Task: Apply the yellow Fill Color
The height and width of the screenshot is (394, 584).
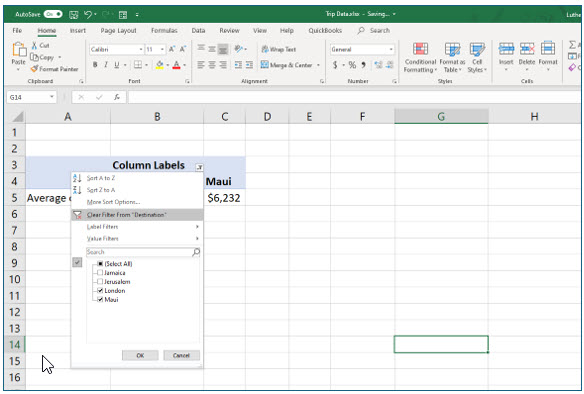Action: (x=159, y=65)
